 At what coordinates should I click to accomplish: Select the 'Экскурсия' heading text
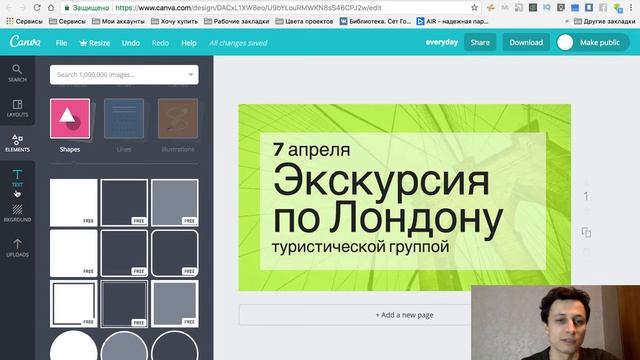click(x=381, y=181)
